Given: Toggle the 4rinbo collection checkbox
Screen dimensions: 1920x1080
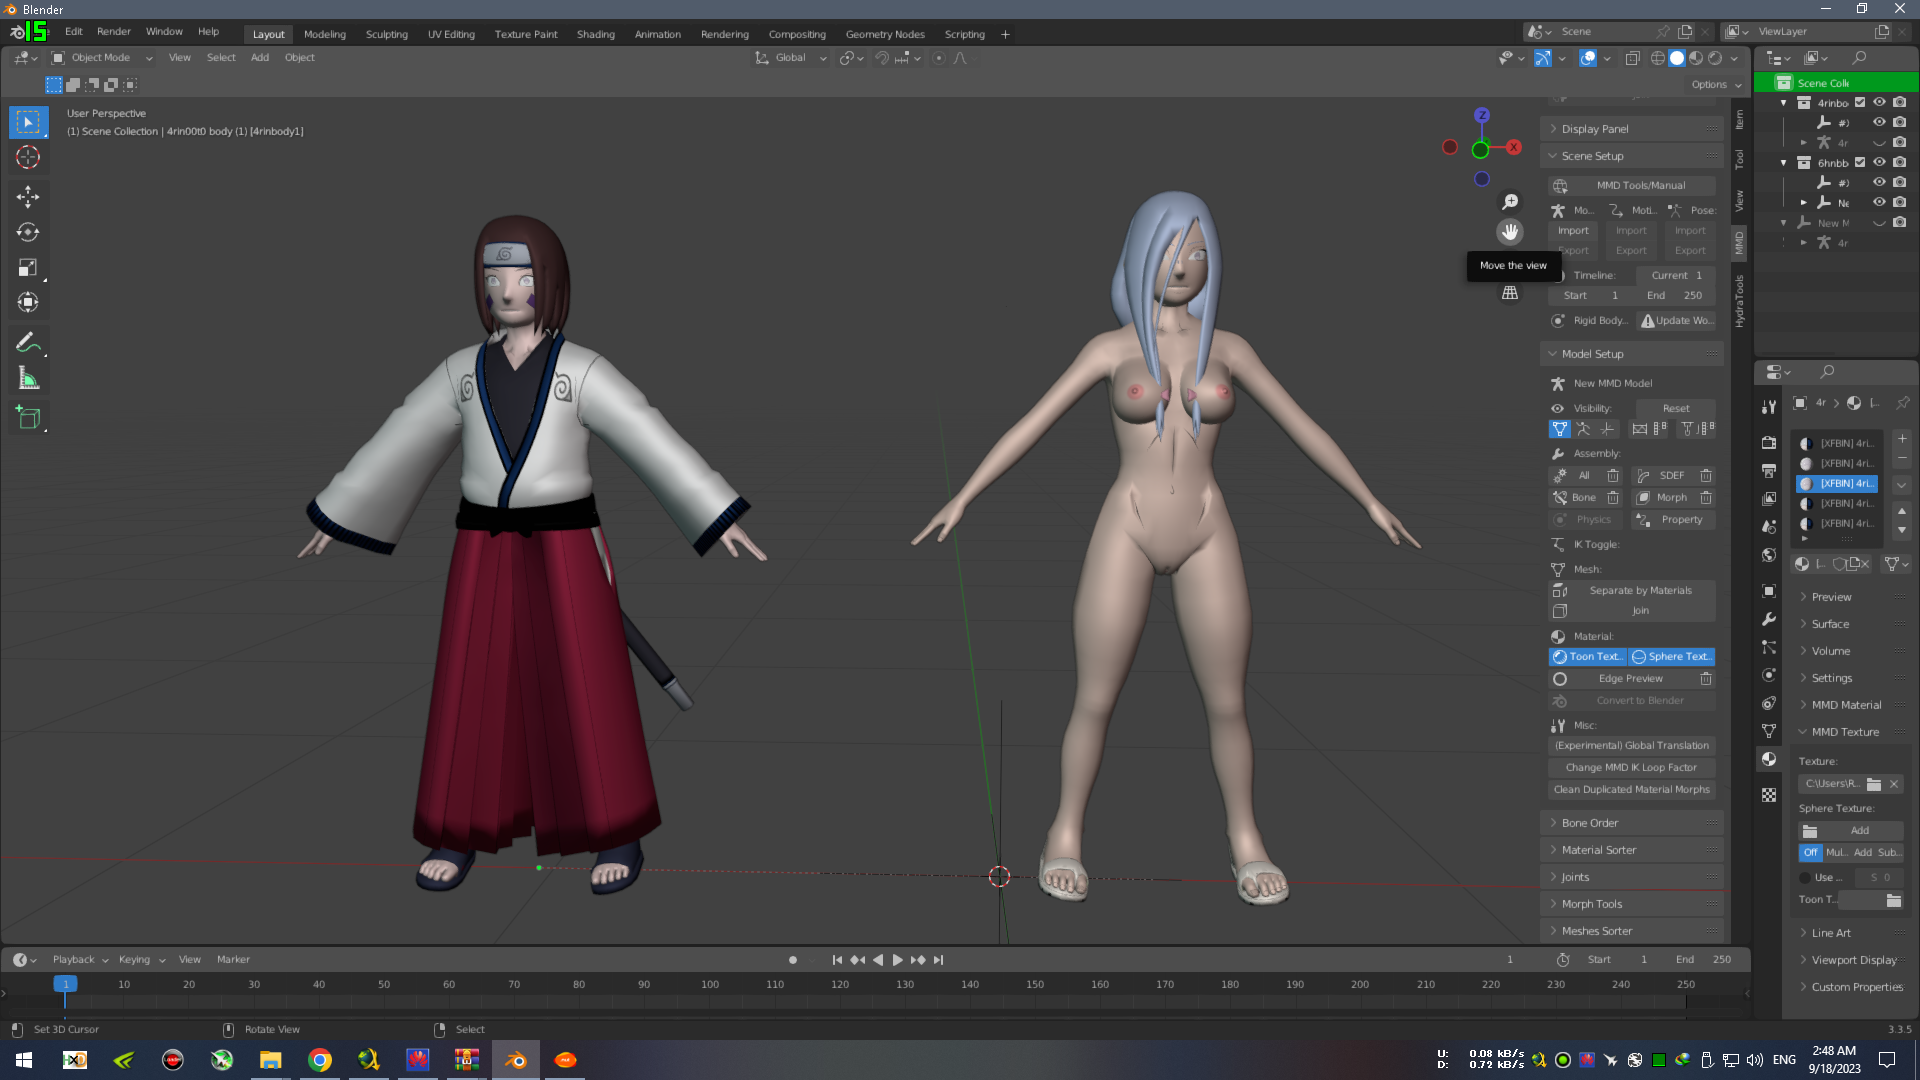Looking at the screenshot, I should tap(1860, 102).
